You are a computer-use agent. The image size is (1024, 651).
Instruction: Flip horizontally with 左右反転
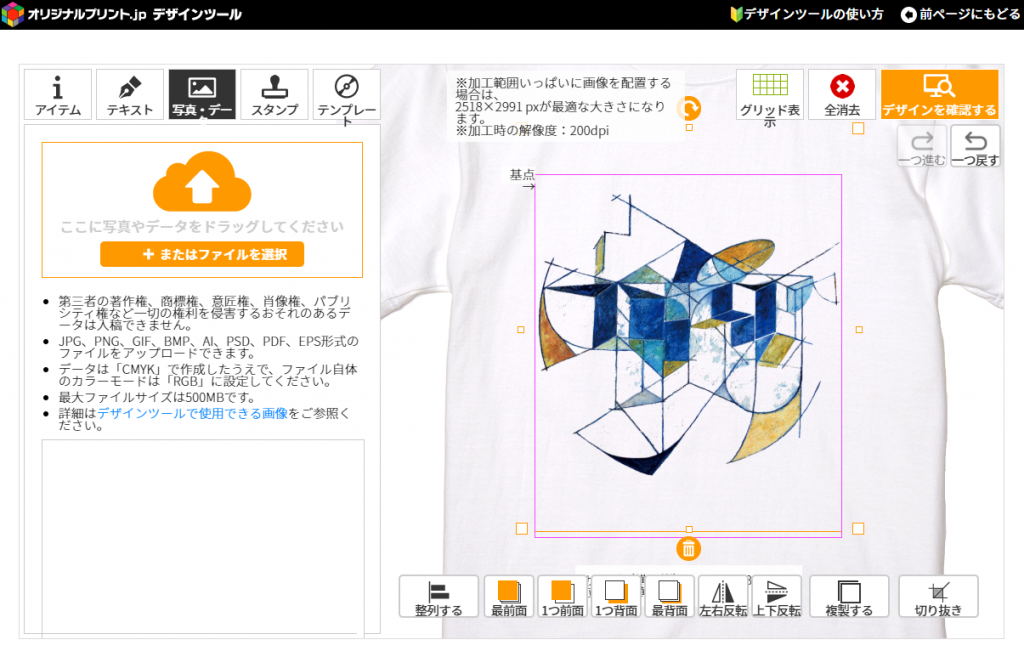pos(723,596)
